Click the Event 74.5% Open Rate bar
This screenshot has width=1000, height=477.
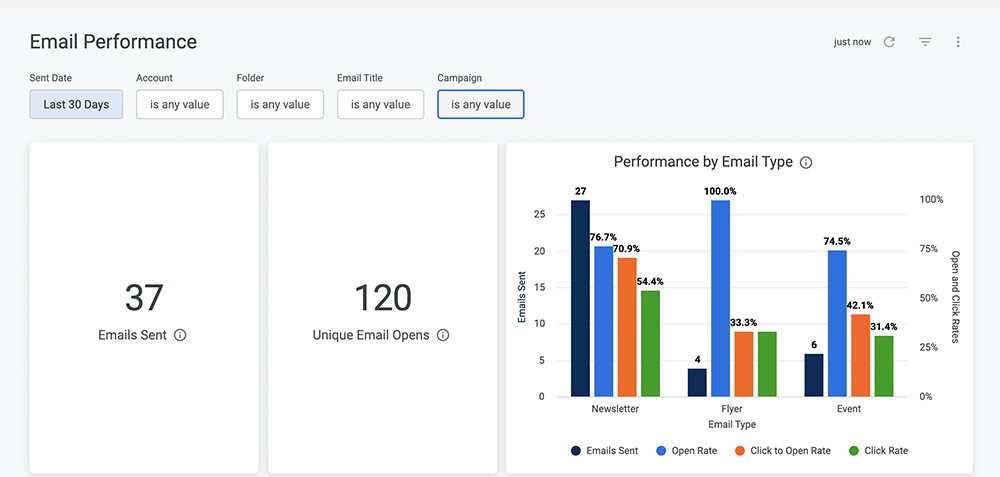(837, 325)
